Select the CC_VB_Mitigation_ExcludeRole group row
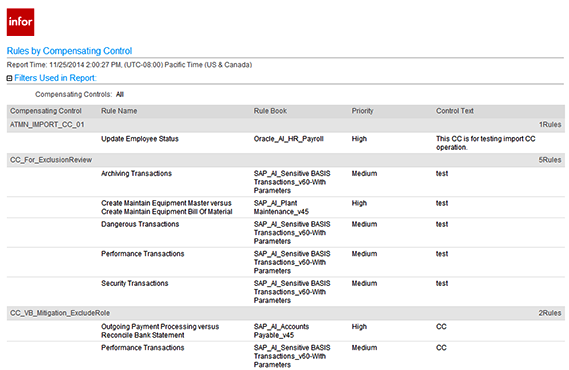Viewport: 569px width, 370px height. [285, 313]
